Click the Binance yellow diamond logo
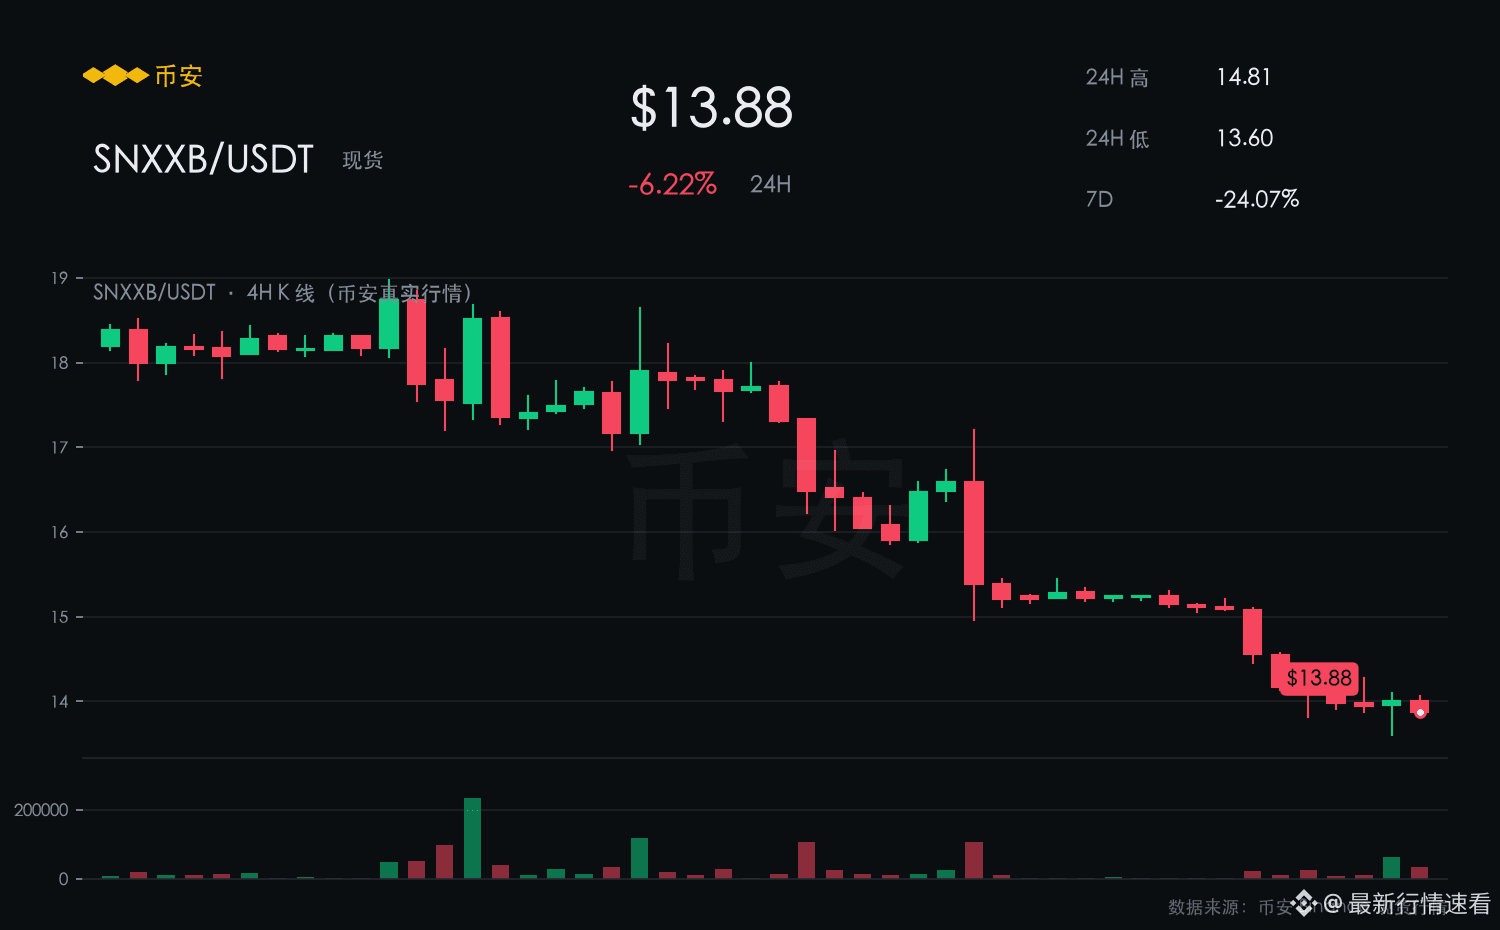The height and width of the screenshot is (930, 1500). [x=116, y=76]
